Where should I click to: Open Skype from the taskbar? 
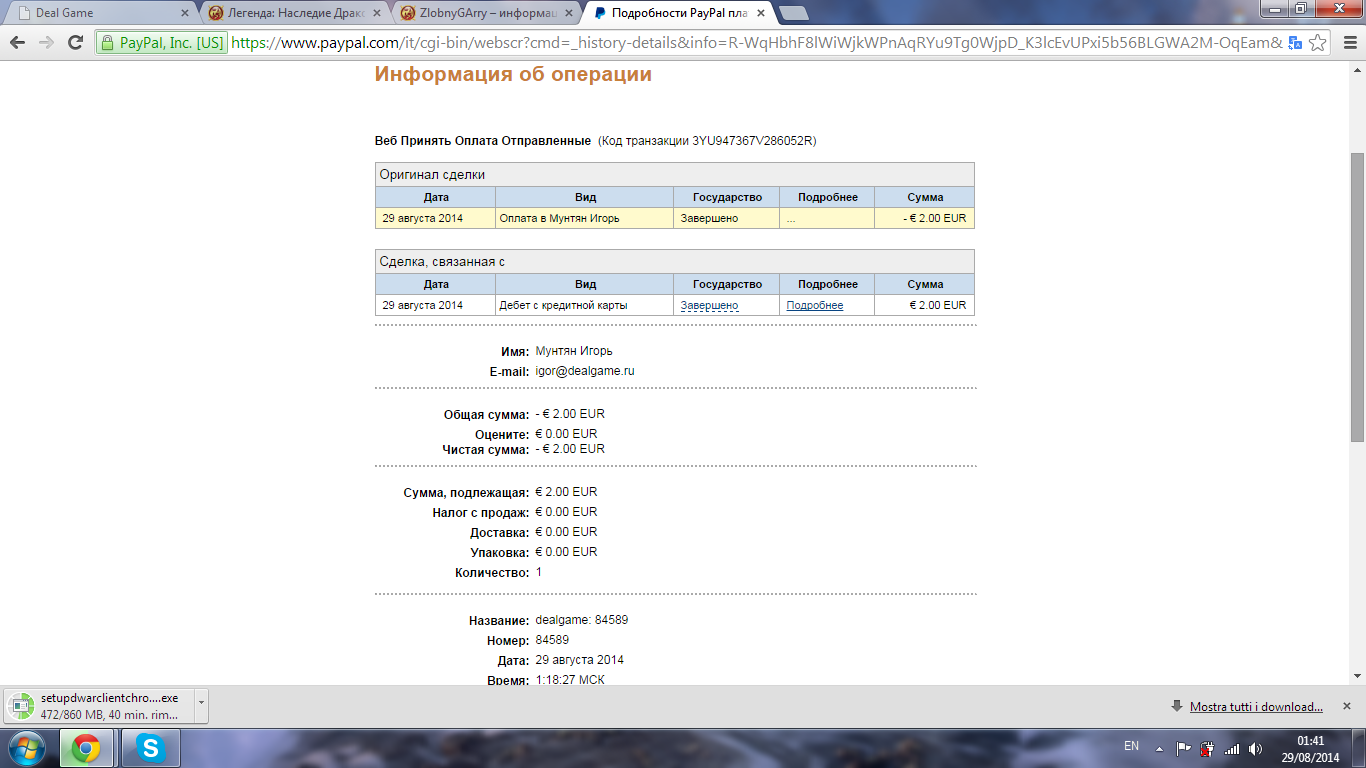151,748
